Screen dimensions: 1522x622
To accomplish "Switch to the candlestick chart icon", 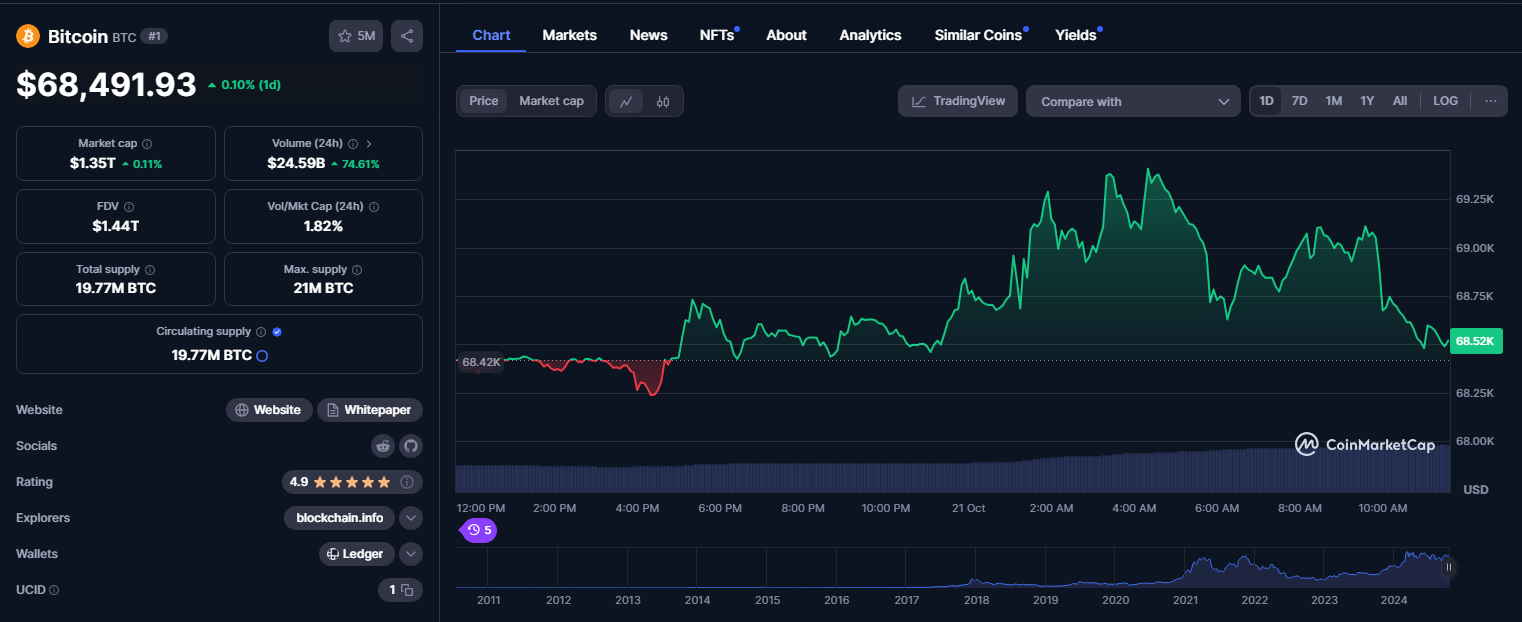I will 662,101.
